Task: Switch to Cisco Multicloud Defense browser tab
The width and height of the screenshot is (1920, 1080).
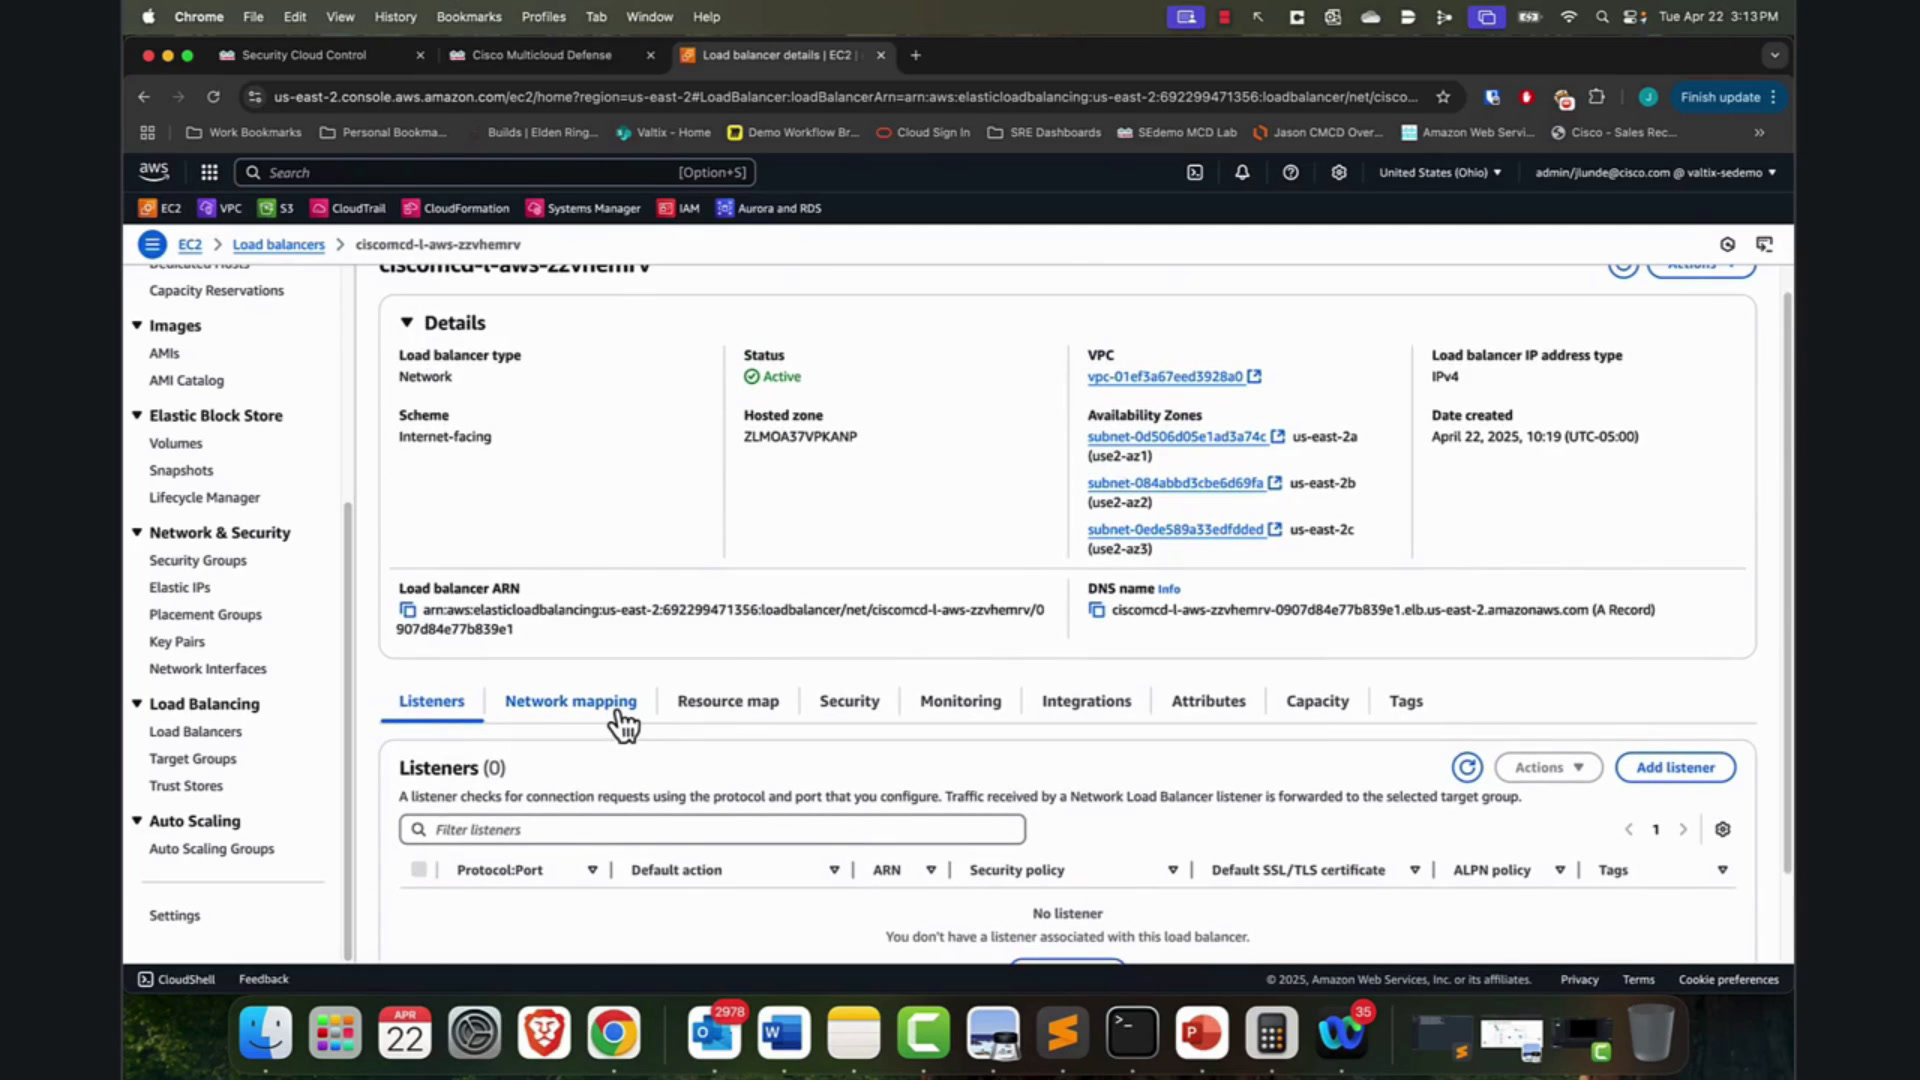Action: pos(541,55)
